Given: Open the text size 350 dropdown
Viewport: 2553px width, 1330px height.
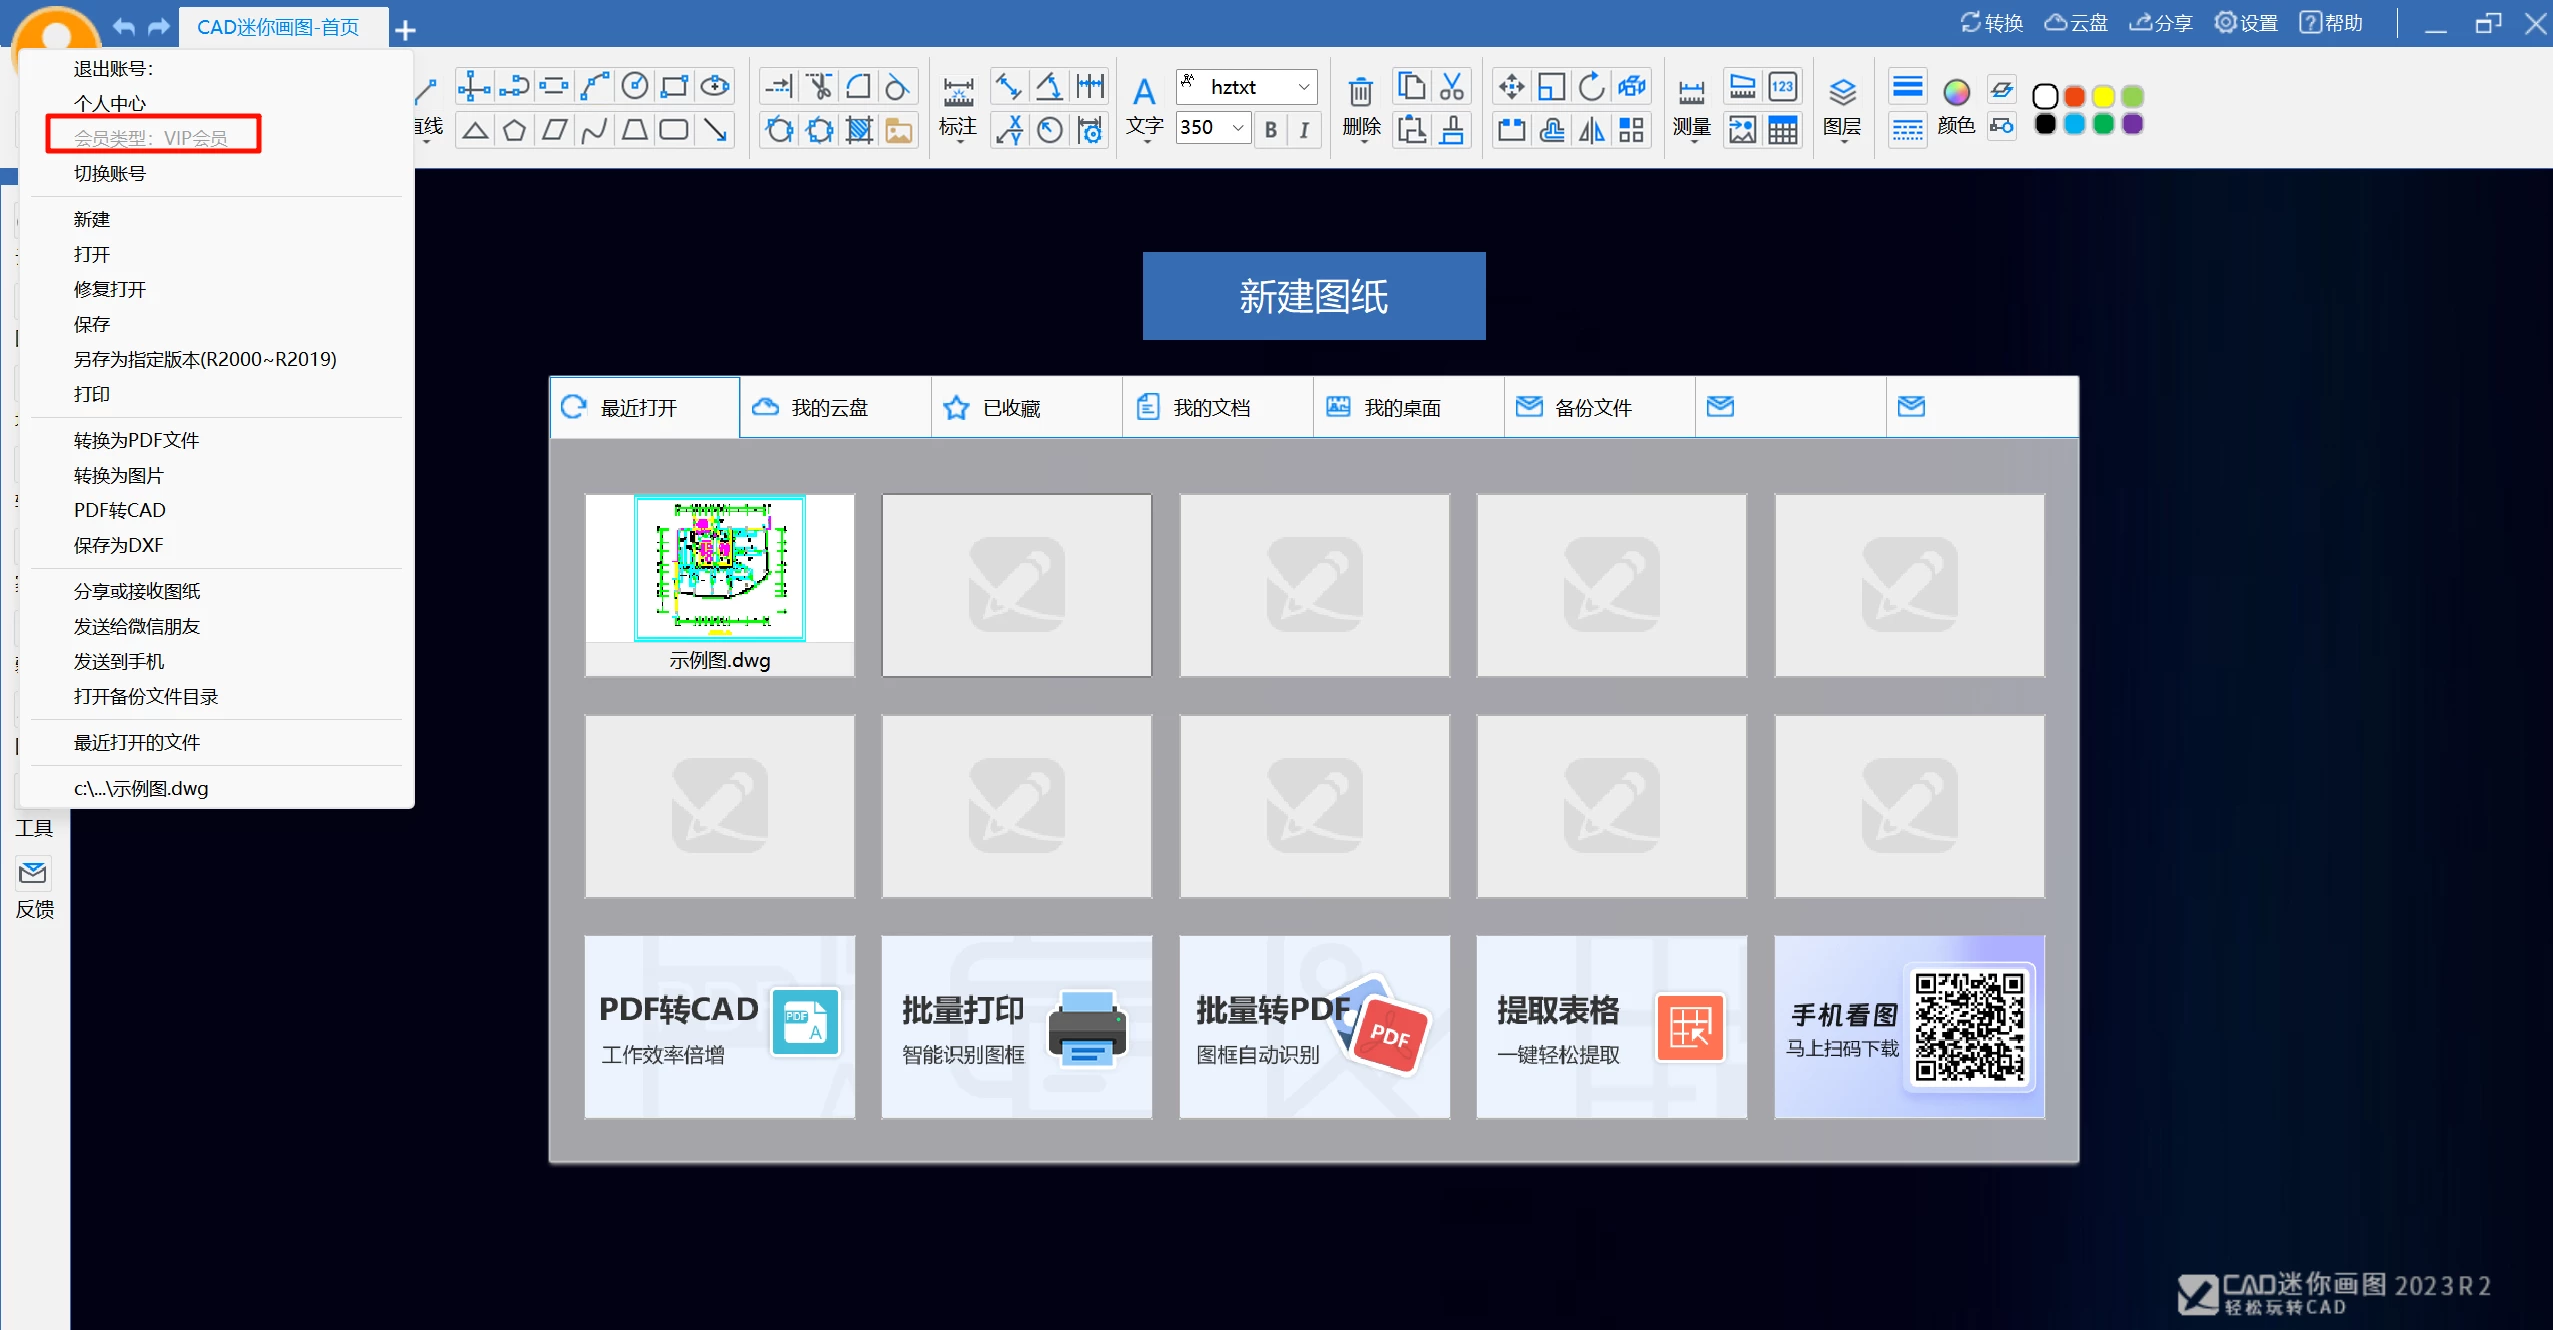Looking at the screenshot, I should coord(1238,128).
